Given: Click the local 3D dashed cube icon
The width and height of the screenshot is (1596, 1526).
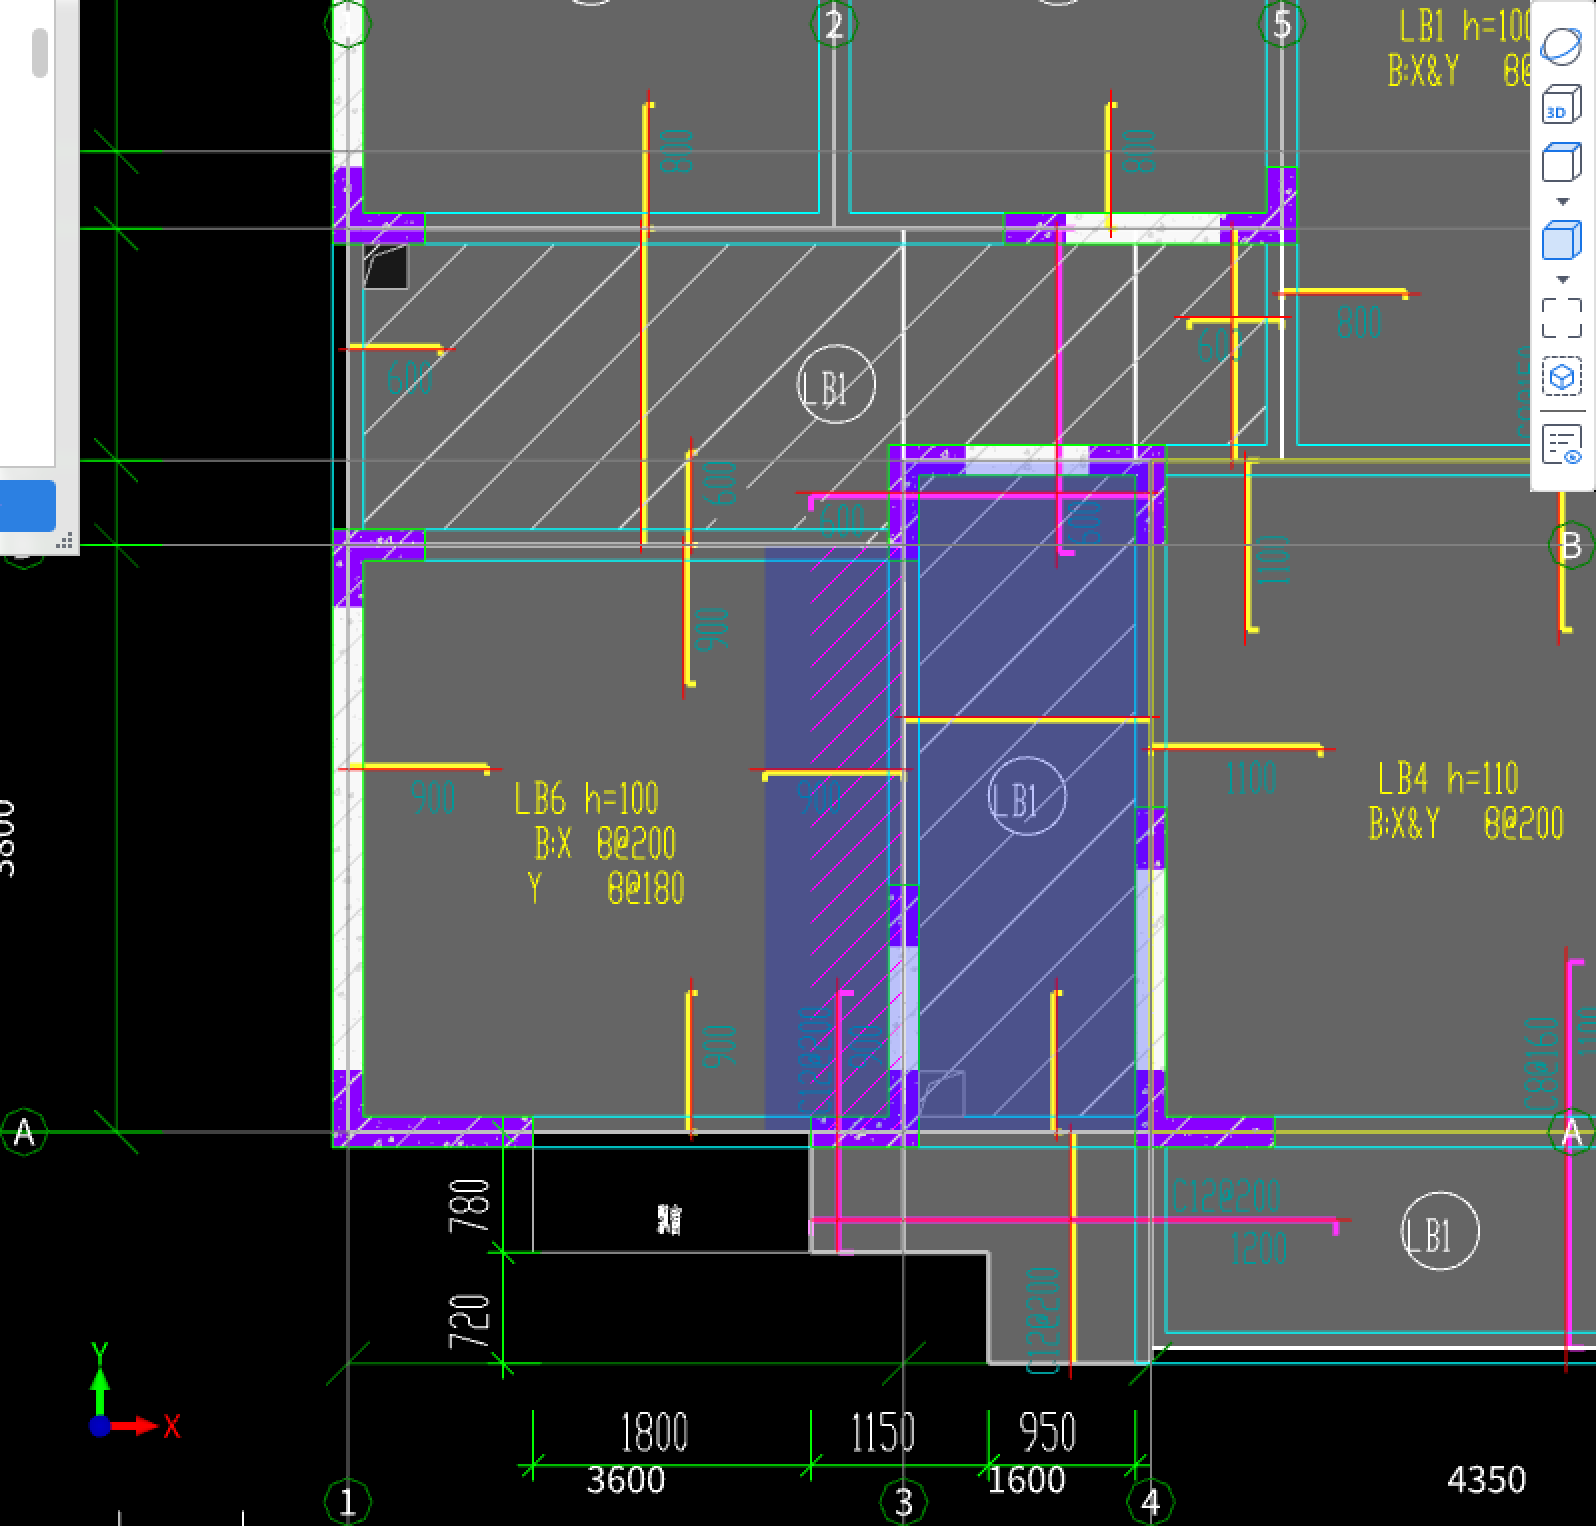Looking at the screenshot, I should (1561, 377).
